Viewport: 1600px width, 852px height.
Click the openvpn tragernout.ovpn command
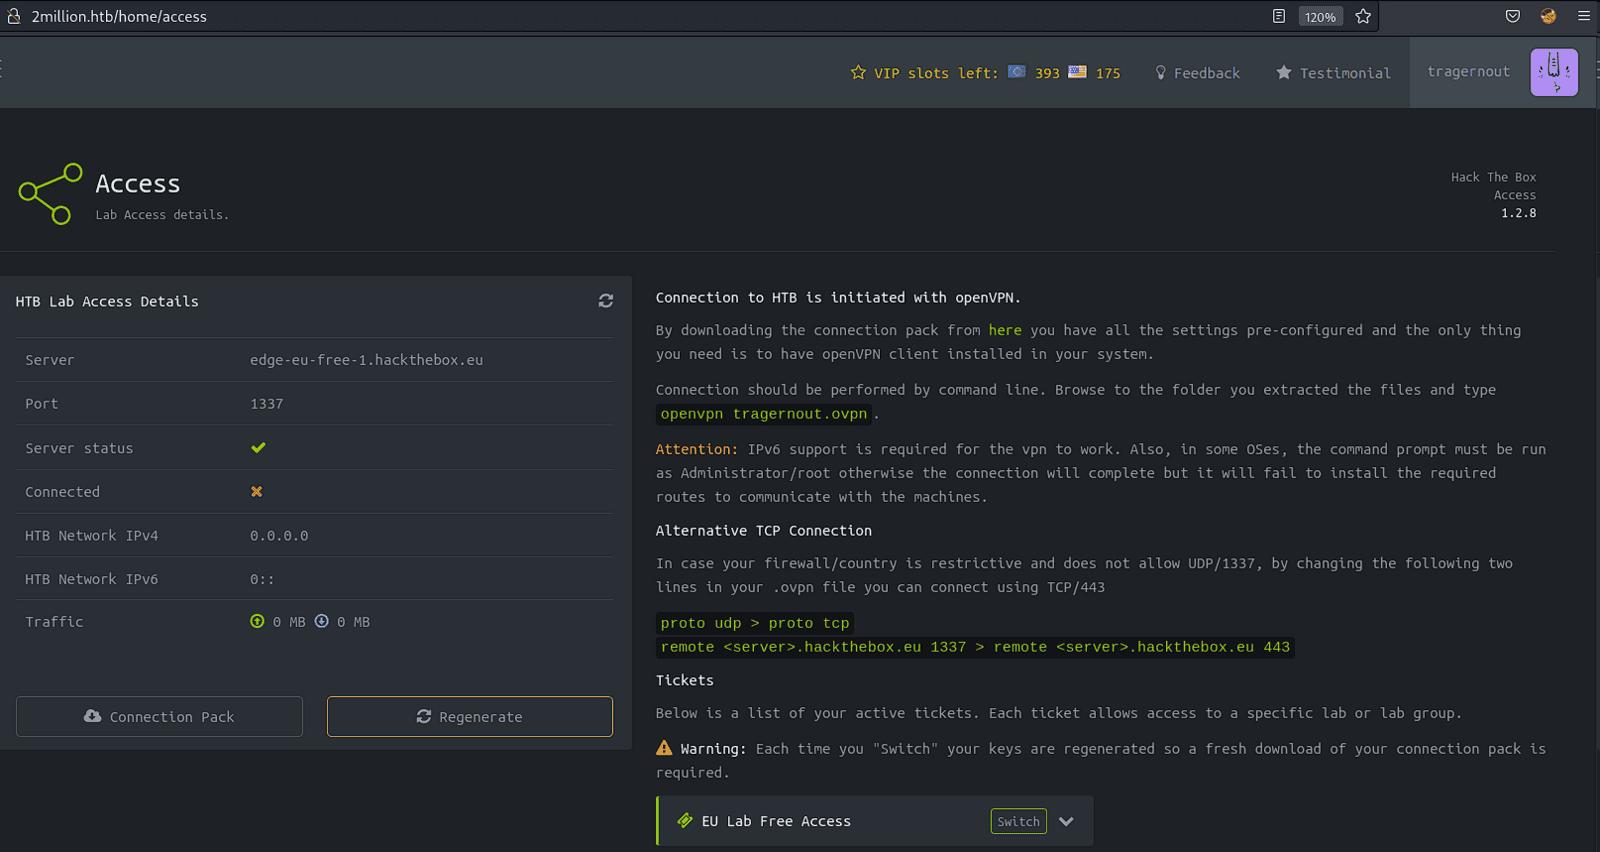764,414
